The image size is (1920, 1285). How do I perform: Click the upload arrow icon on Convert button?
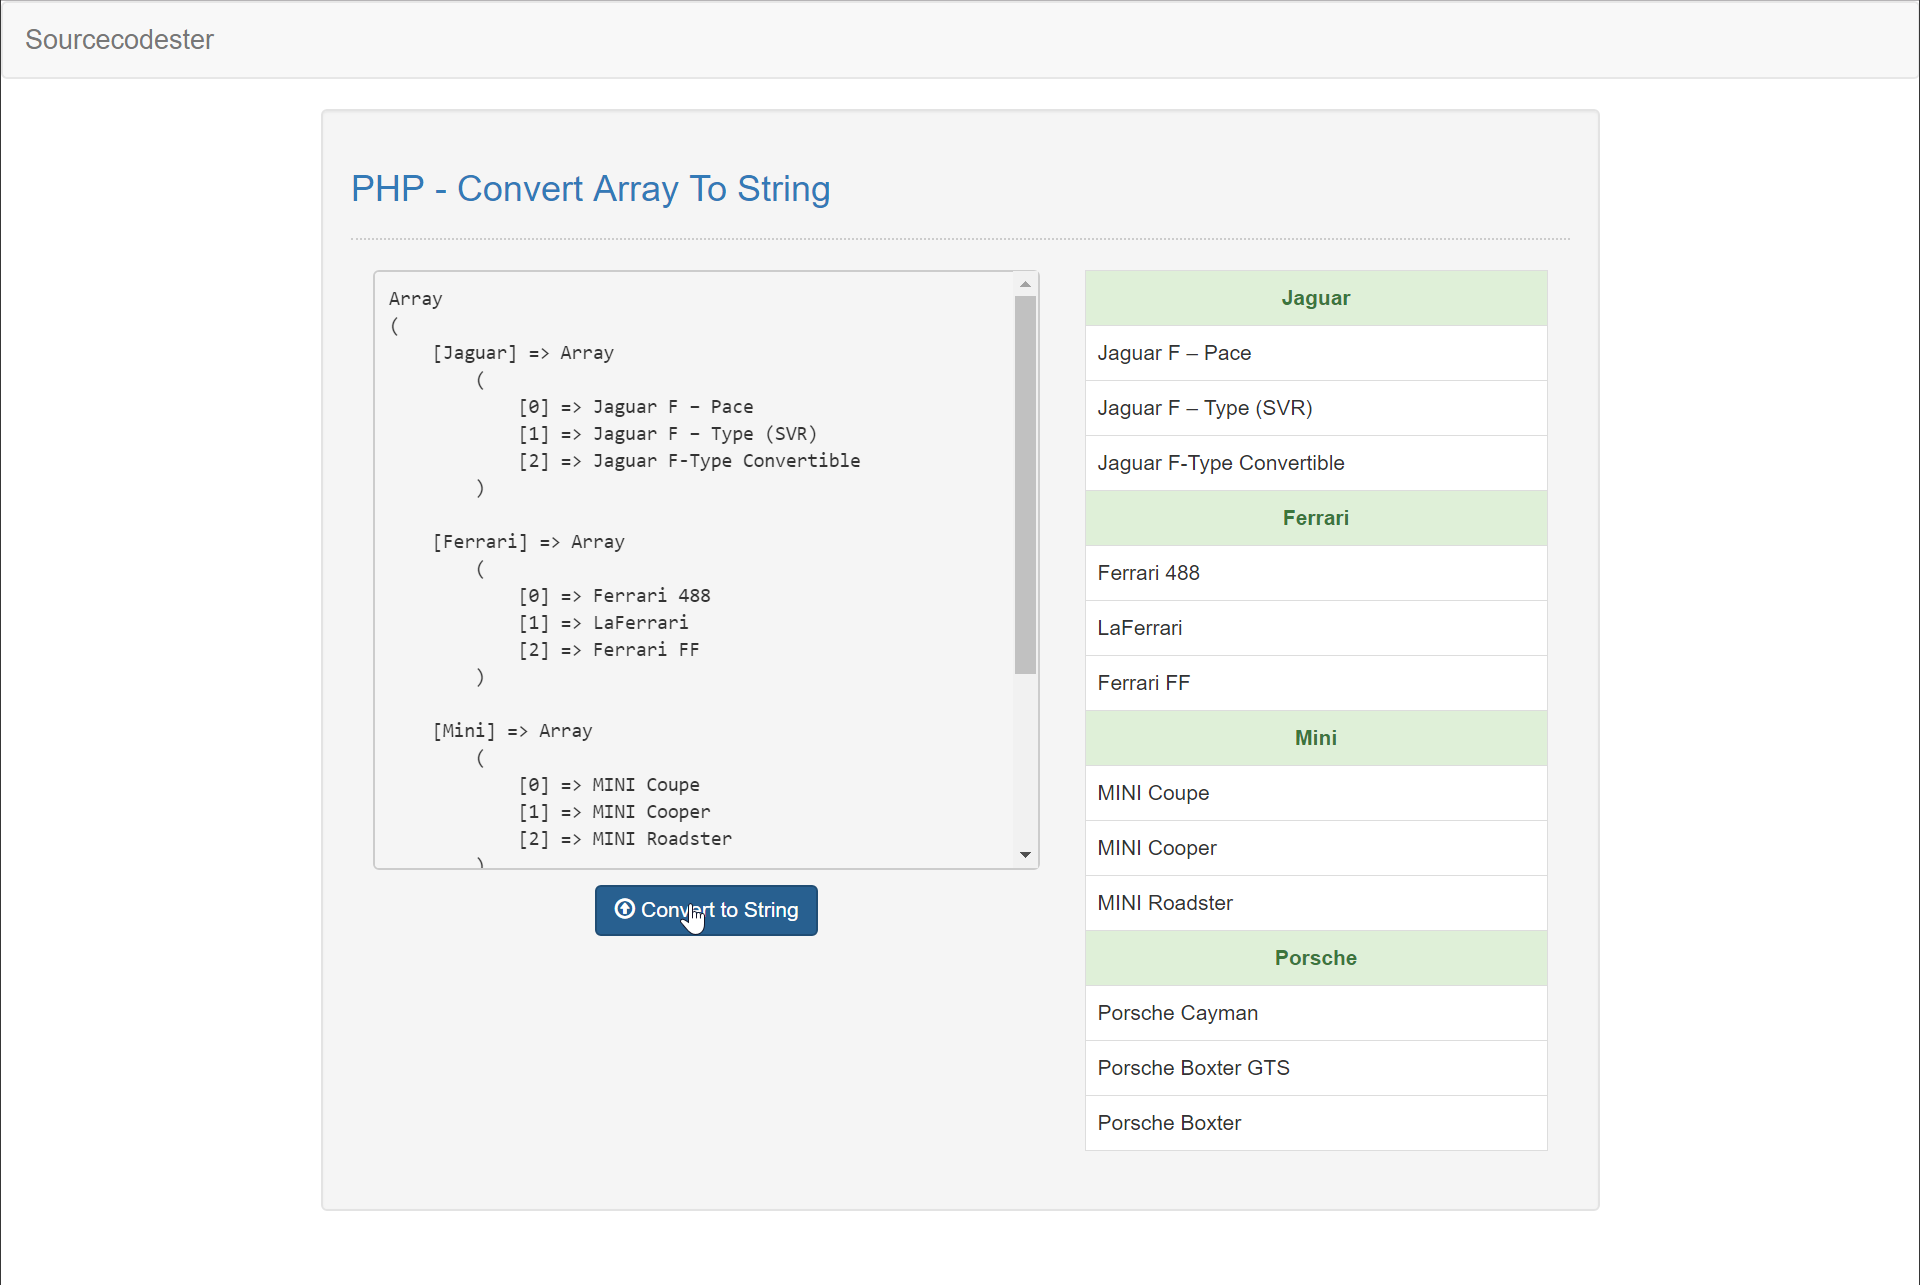625,910
